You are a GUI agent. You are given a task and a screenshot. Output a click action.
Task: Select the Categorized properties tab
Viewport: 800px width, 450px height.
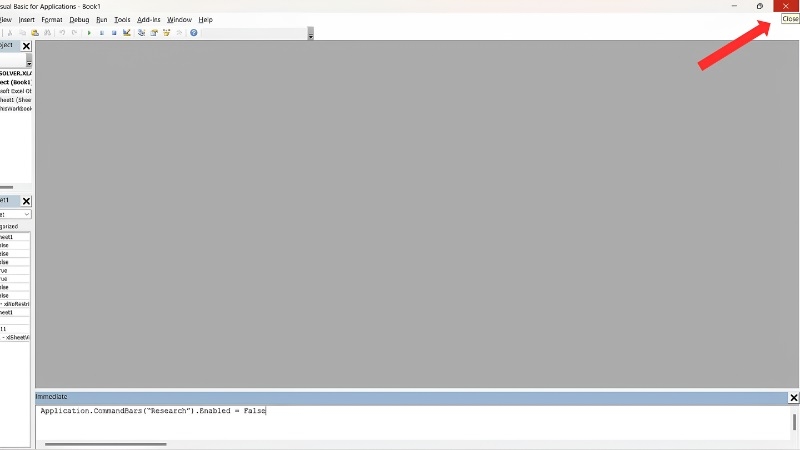9,227
